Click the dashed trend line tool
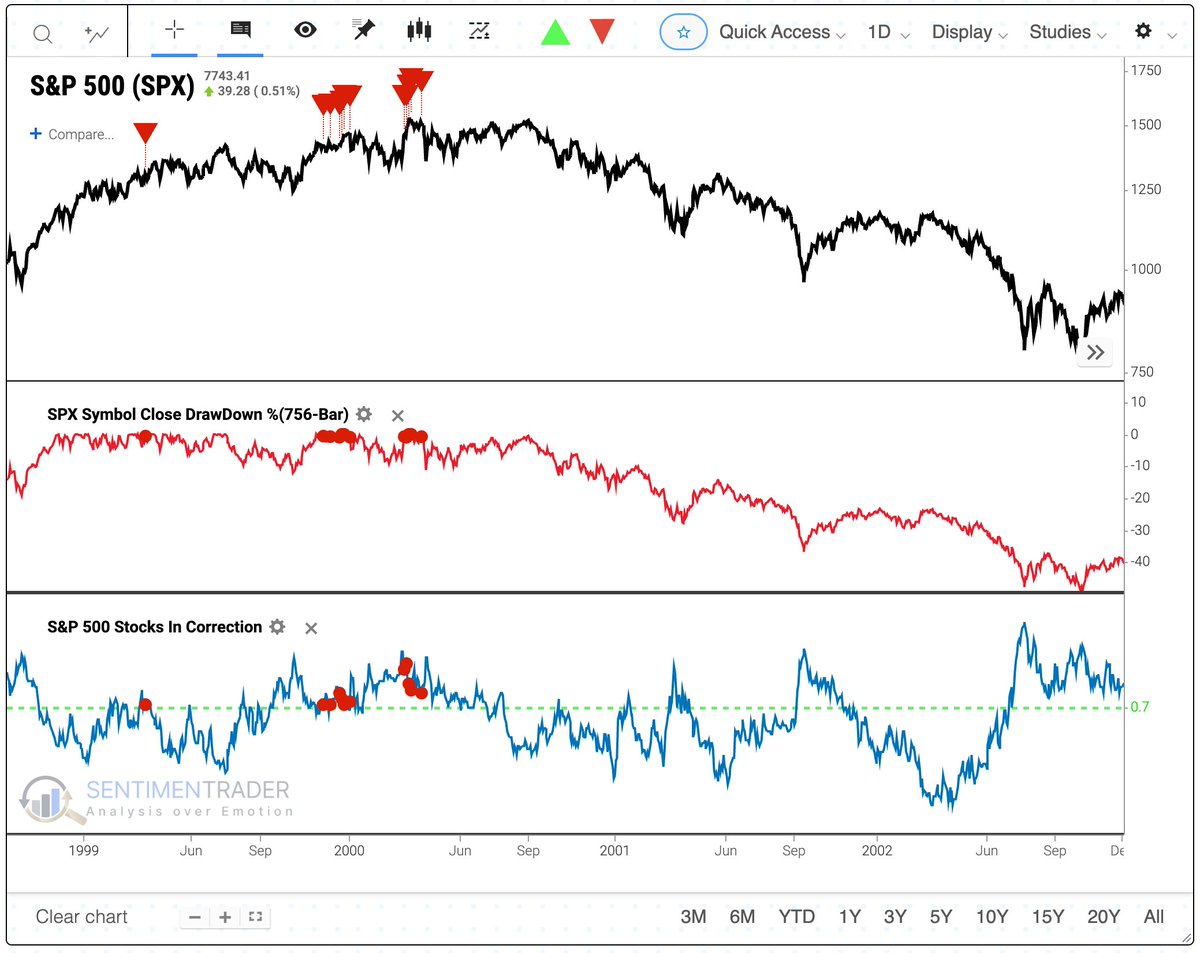 pos(479,31)
